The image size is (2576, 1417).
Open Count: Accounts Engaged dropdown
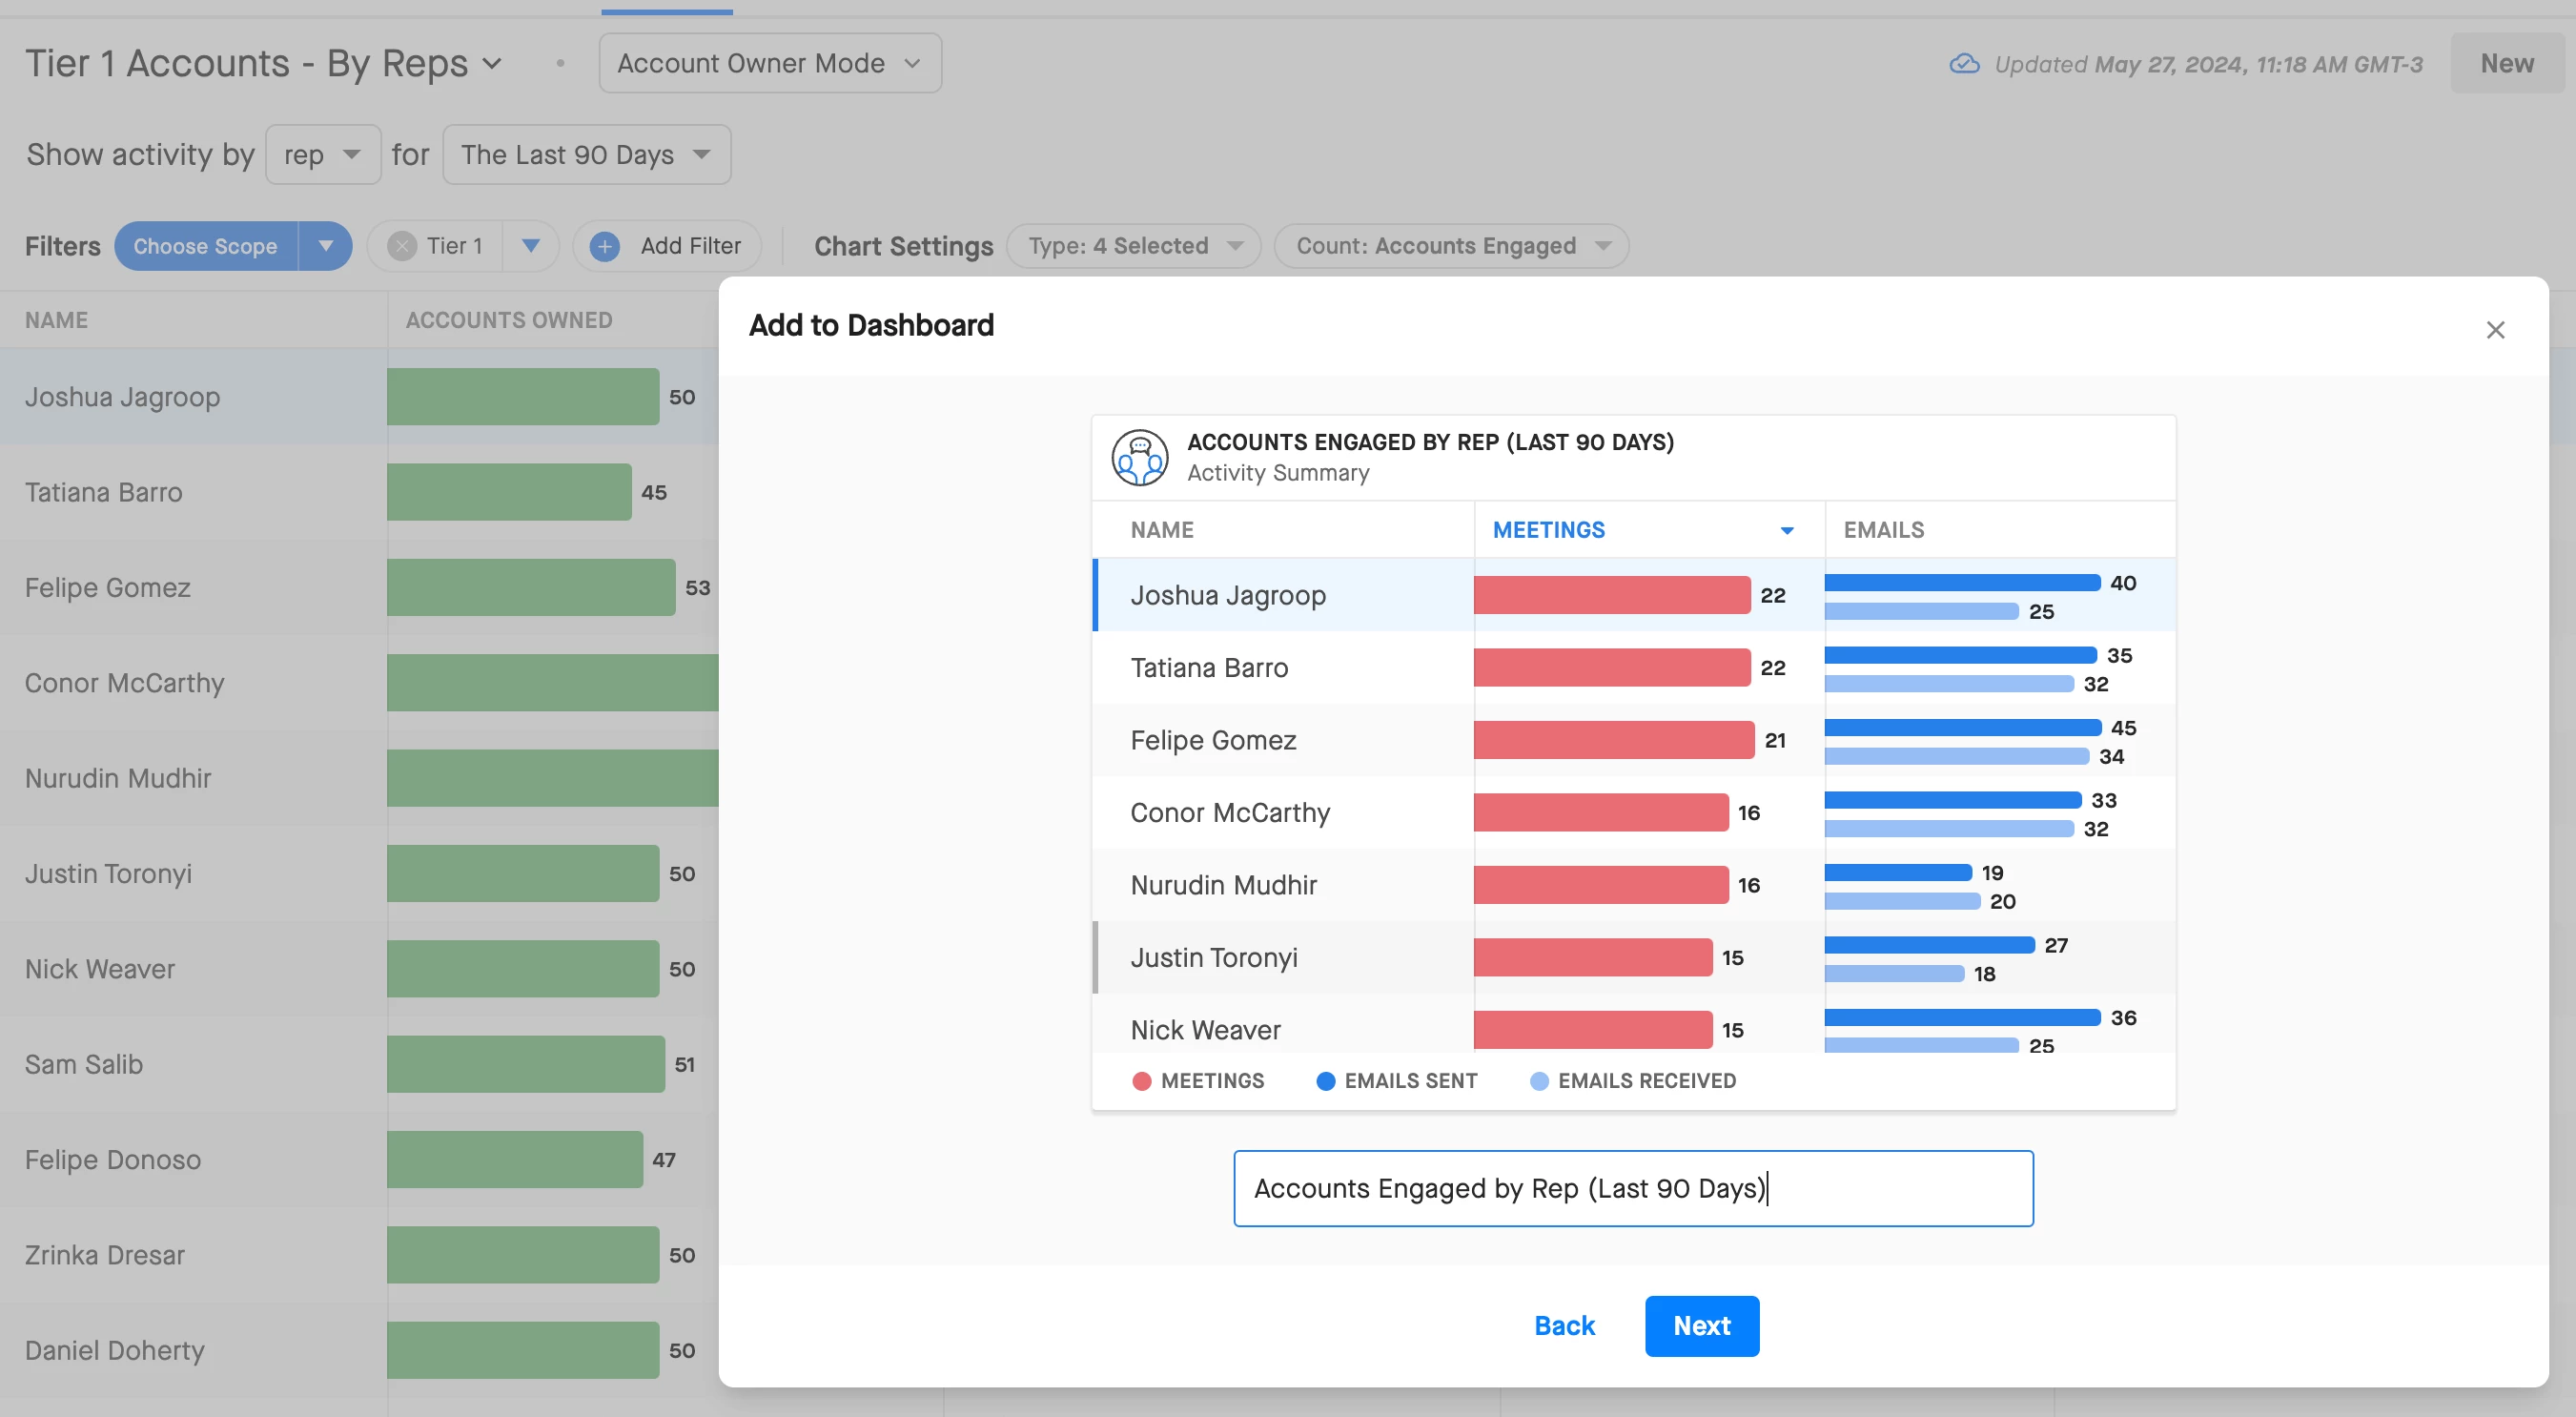1451,246
